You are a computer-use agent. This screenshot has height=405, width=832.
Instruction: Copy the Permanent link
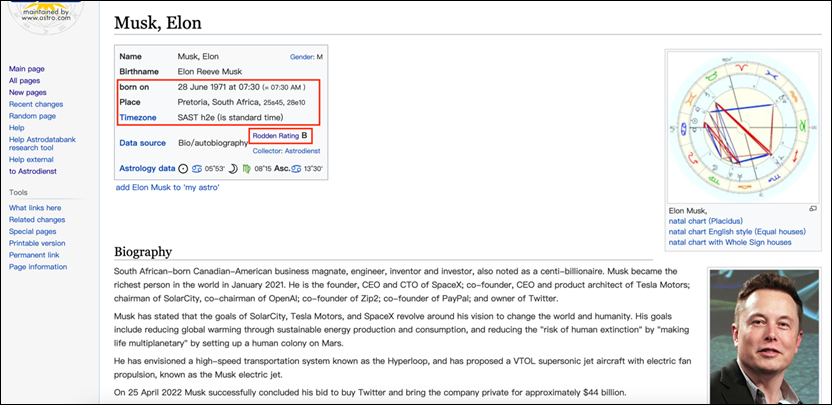click(x=34, y=255)
